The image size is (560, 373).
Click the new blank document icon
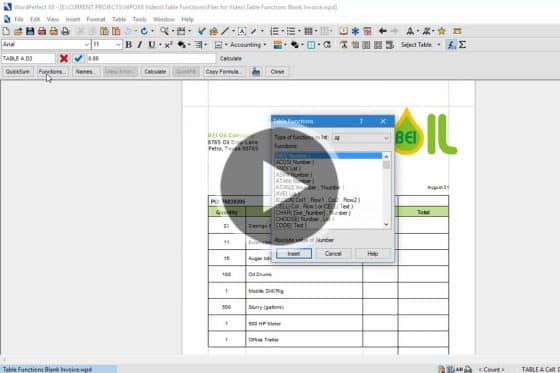[6, 31]
